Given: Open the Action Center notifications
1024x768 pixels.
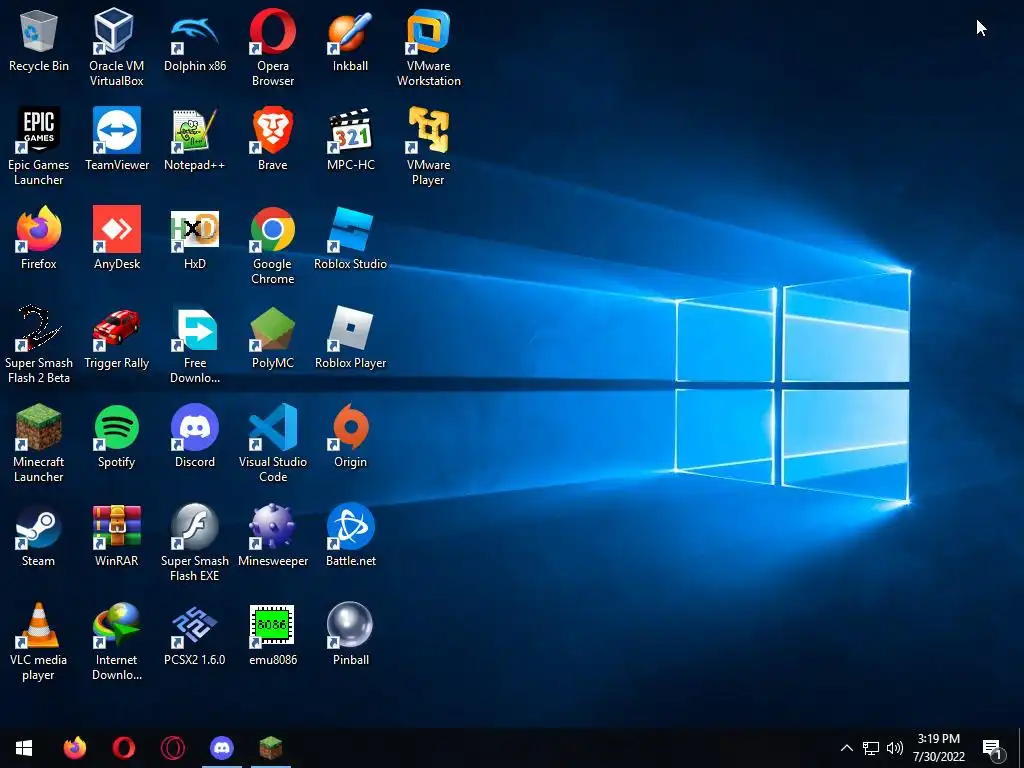Looking at the screenshot, I should (x=993, y=748).
